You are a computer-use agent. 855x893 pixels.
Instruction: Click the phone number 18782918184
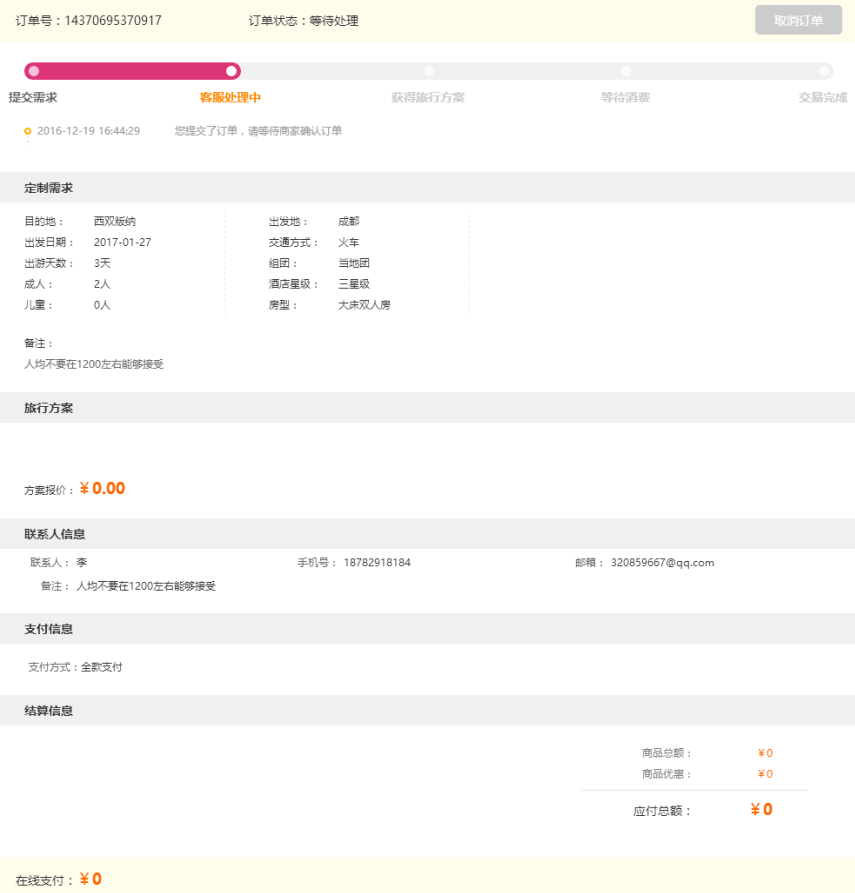(377, 563)
